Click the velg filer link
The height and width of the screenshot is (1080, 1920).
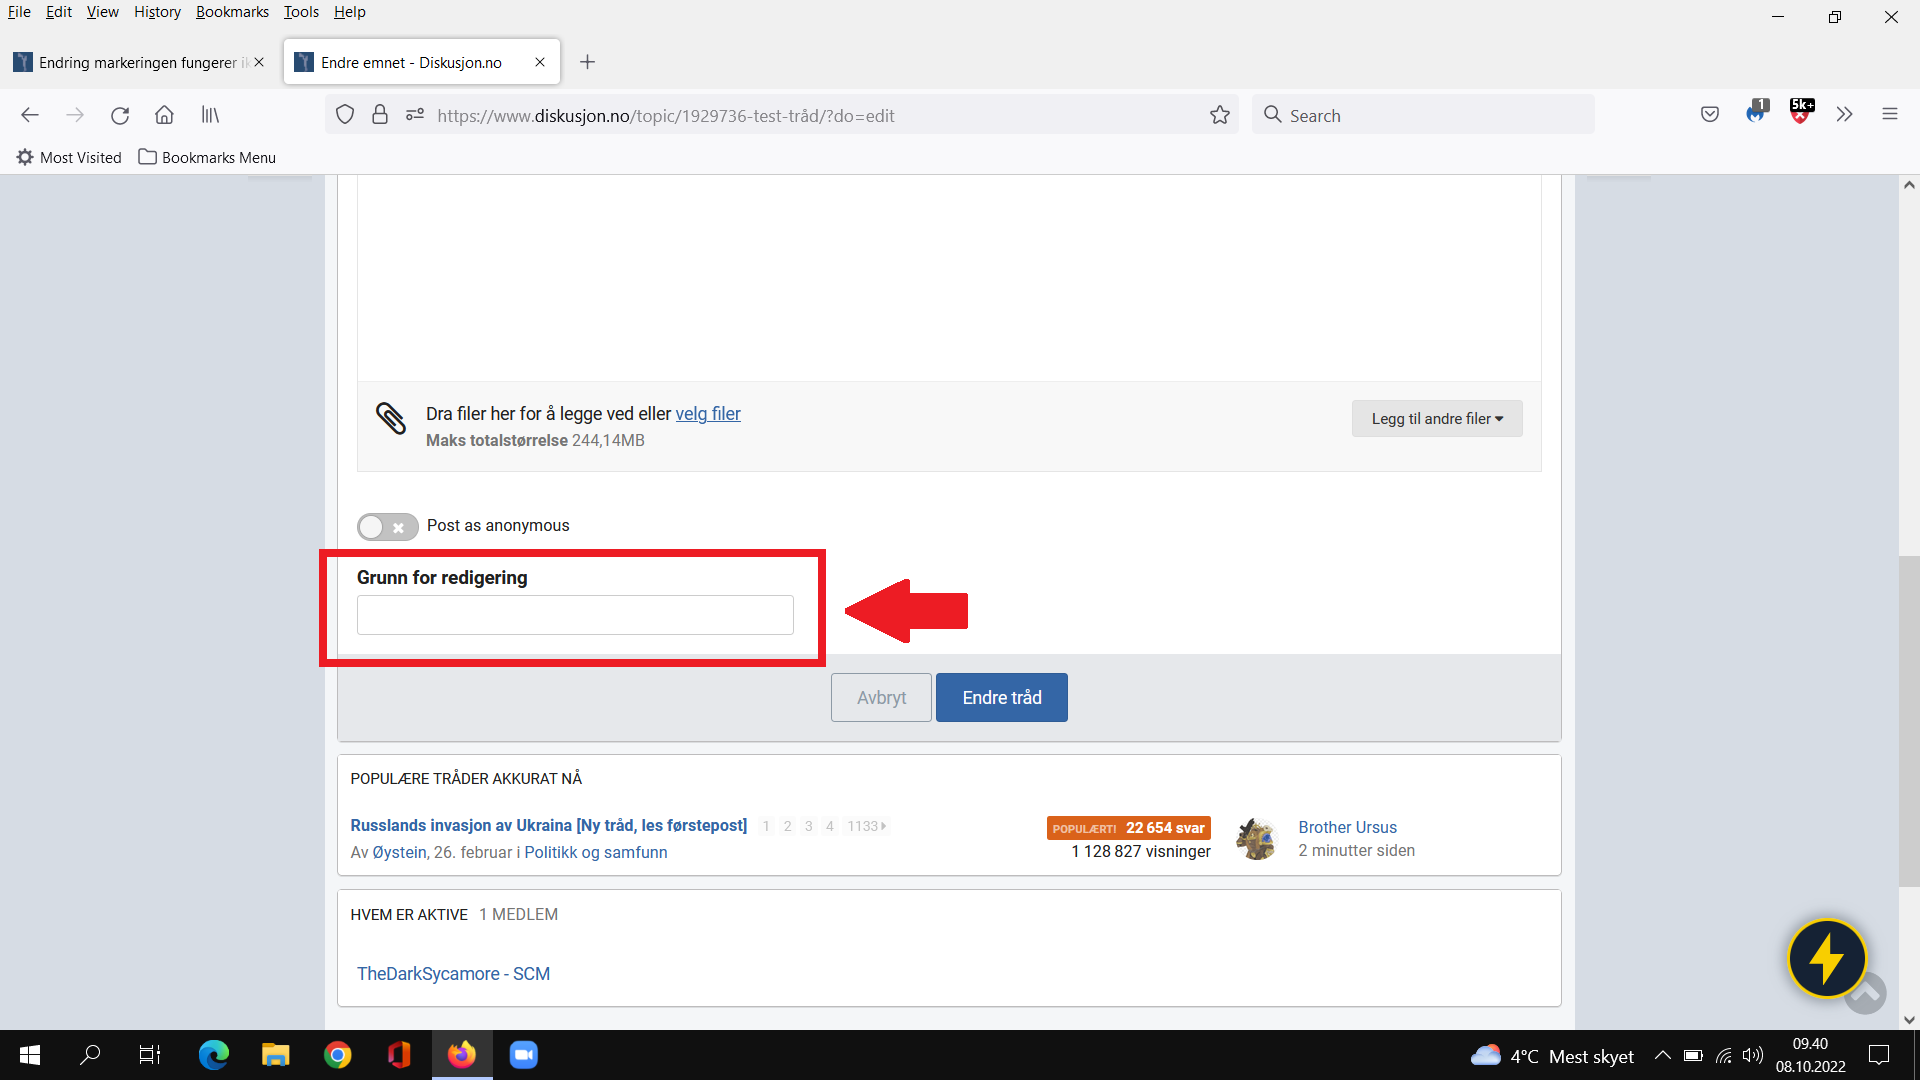pyautogui.click(x=708, y=414)
